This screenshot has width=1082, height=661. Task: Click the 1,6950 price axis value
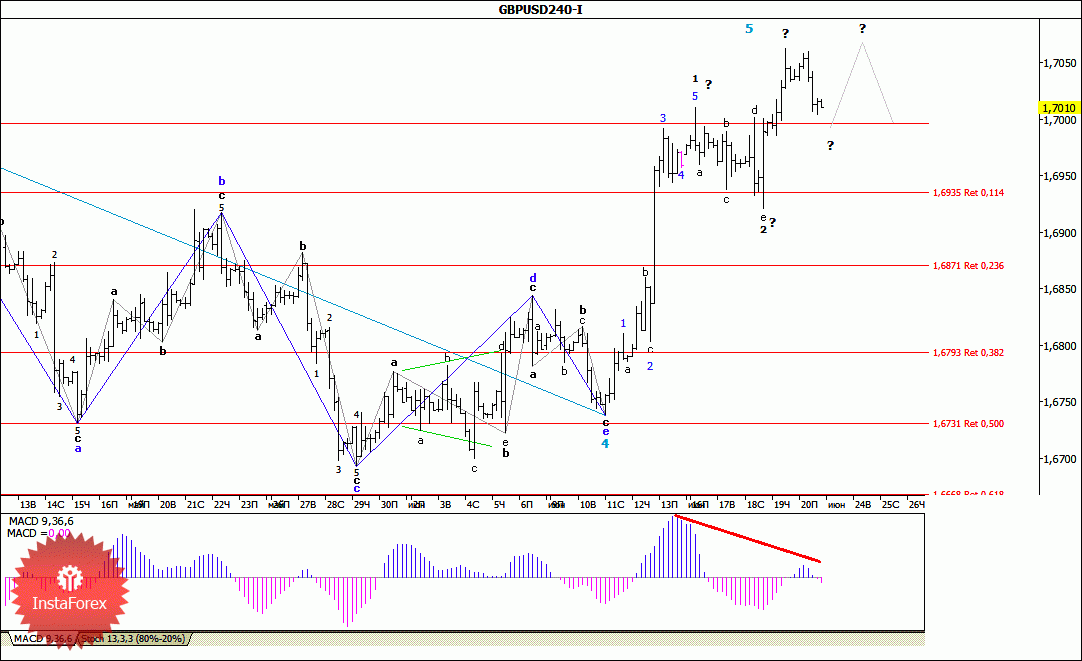[1059, 176]
